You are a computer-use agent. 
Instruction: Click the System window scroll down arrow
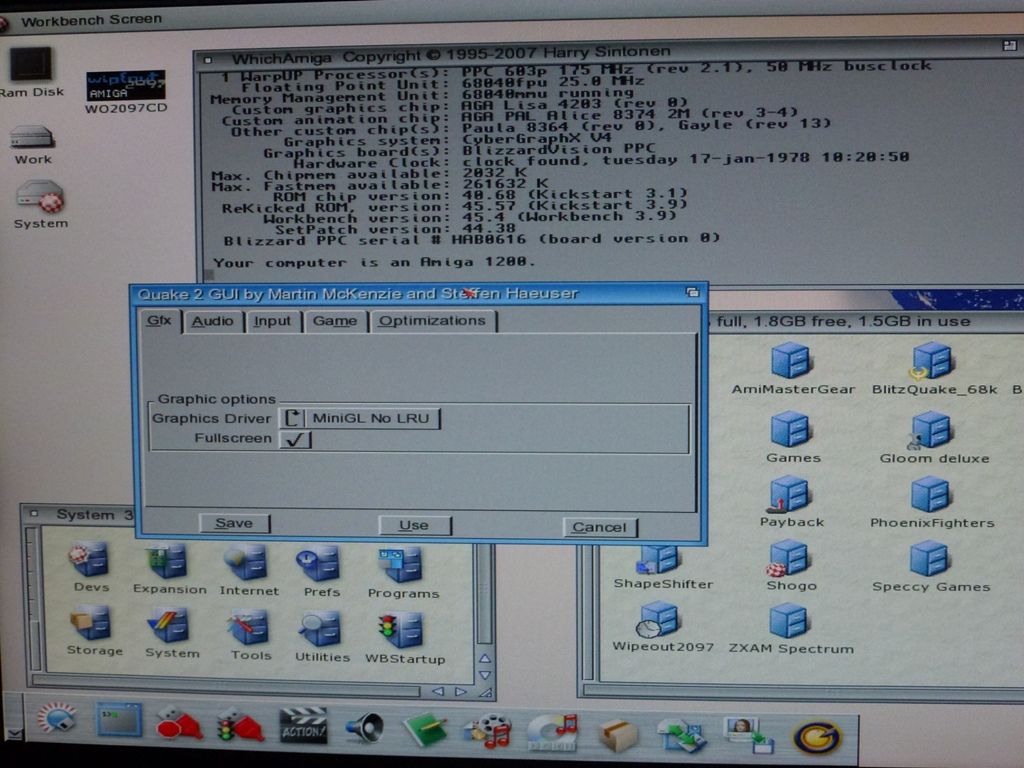485,675
